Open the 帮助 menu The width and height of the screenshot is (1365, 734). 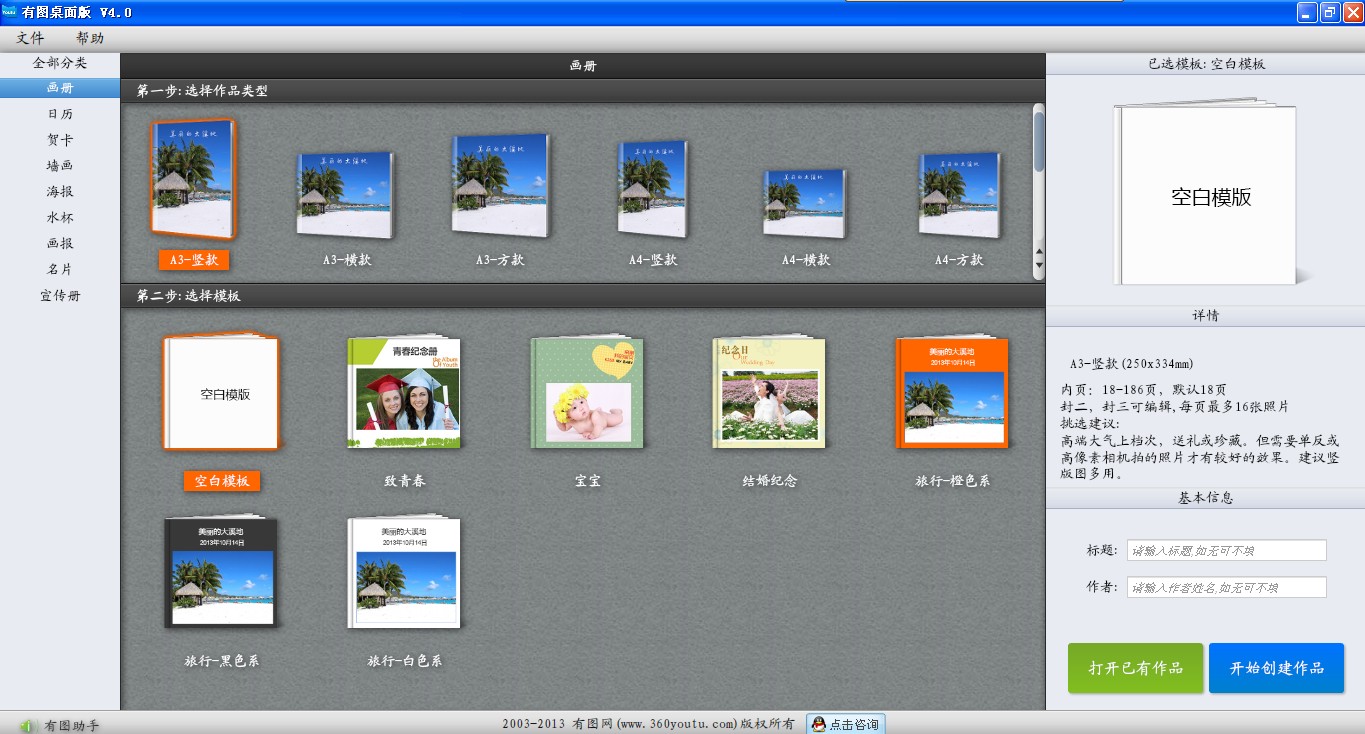(x=90, y=38)
